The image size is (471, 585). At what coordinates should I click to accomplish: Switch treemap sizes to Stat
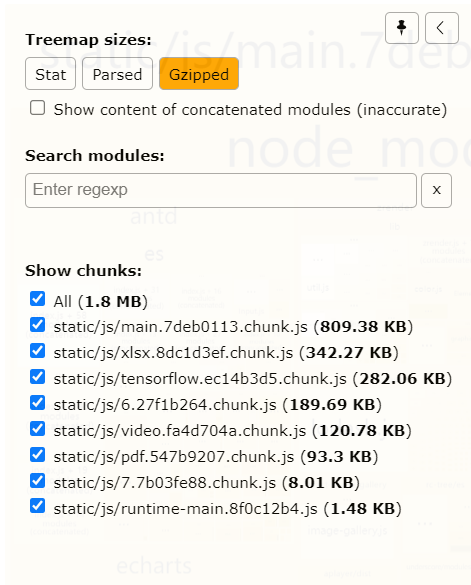pyautogui.click(x=50, y=73)
